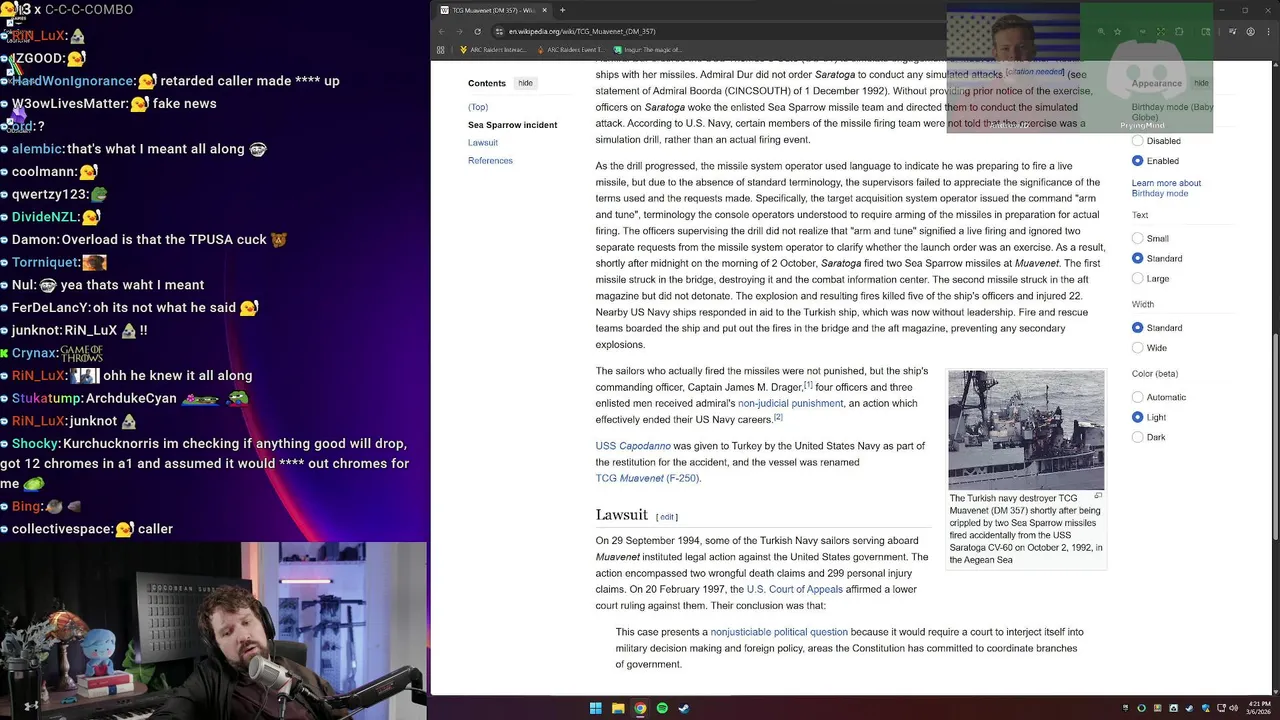Click the browser forward arrow

[x=459, y=31]
